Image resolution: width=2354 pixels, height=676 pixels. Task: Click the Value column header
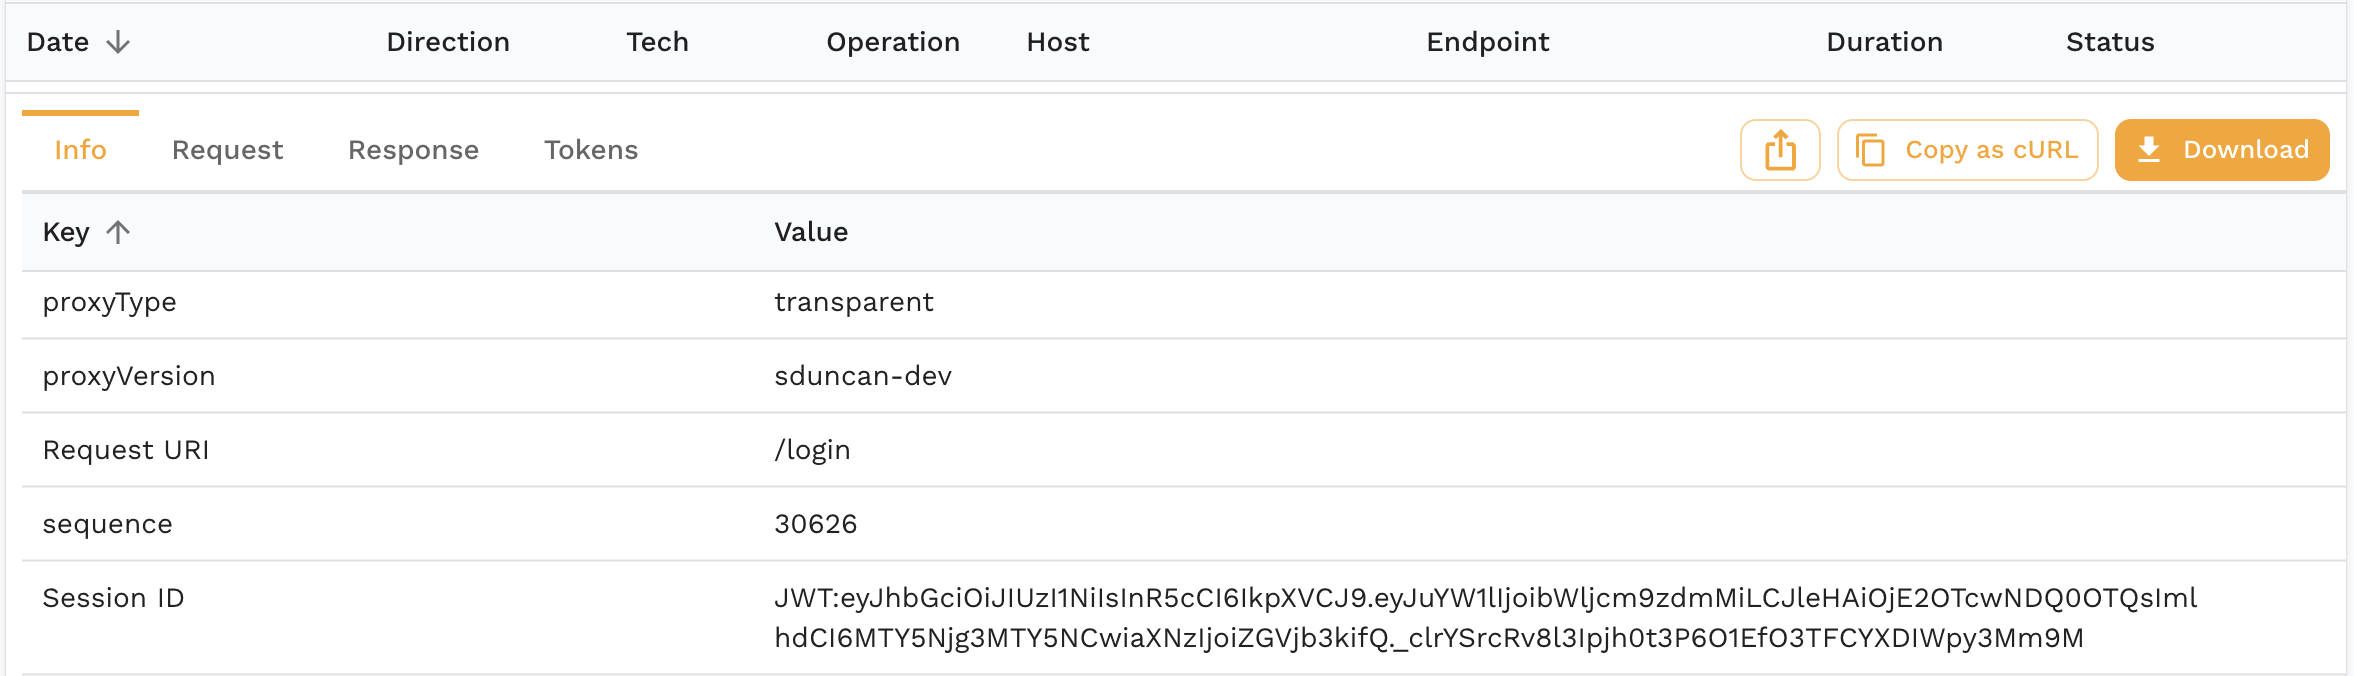coord(811,232)
